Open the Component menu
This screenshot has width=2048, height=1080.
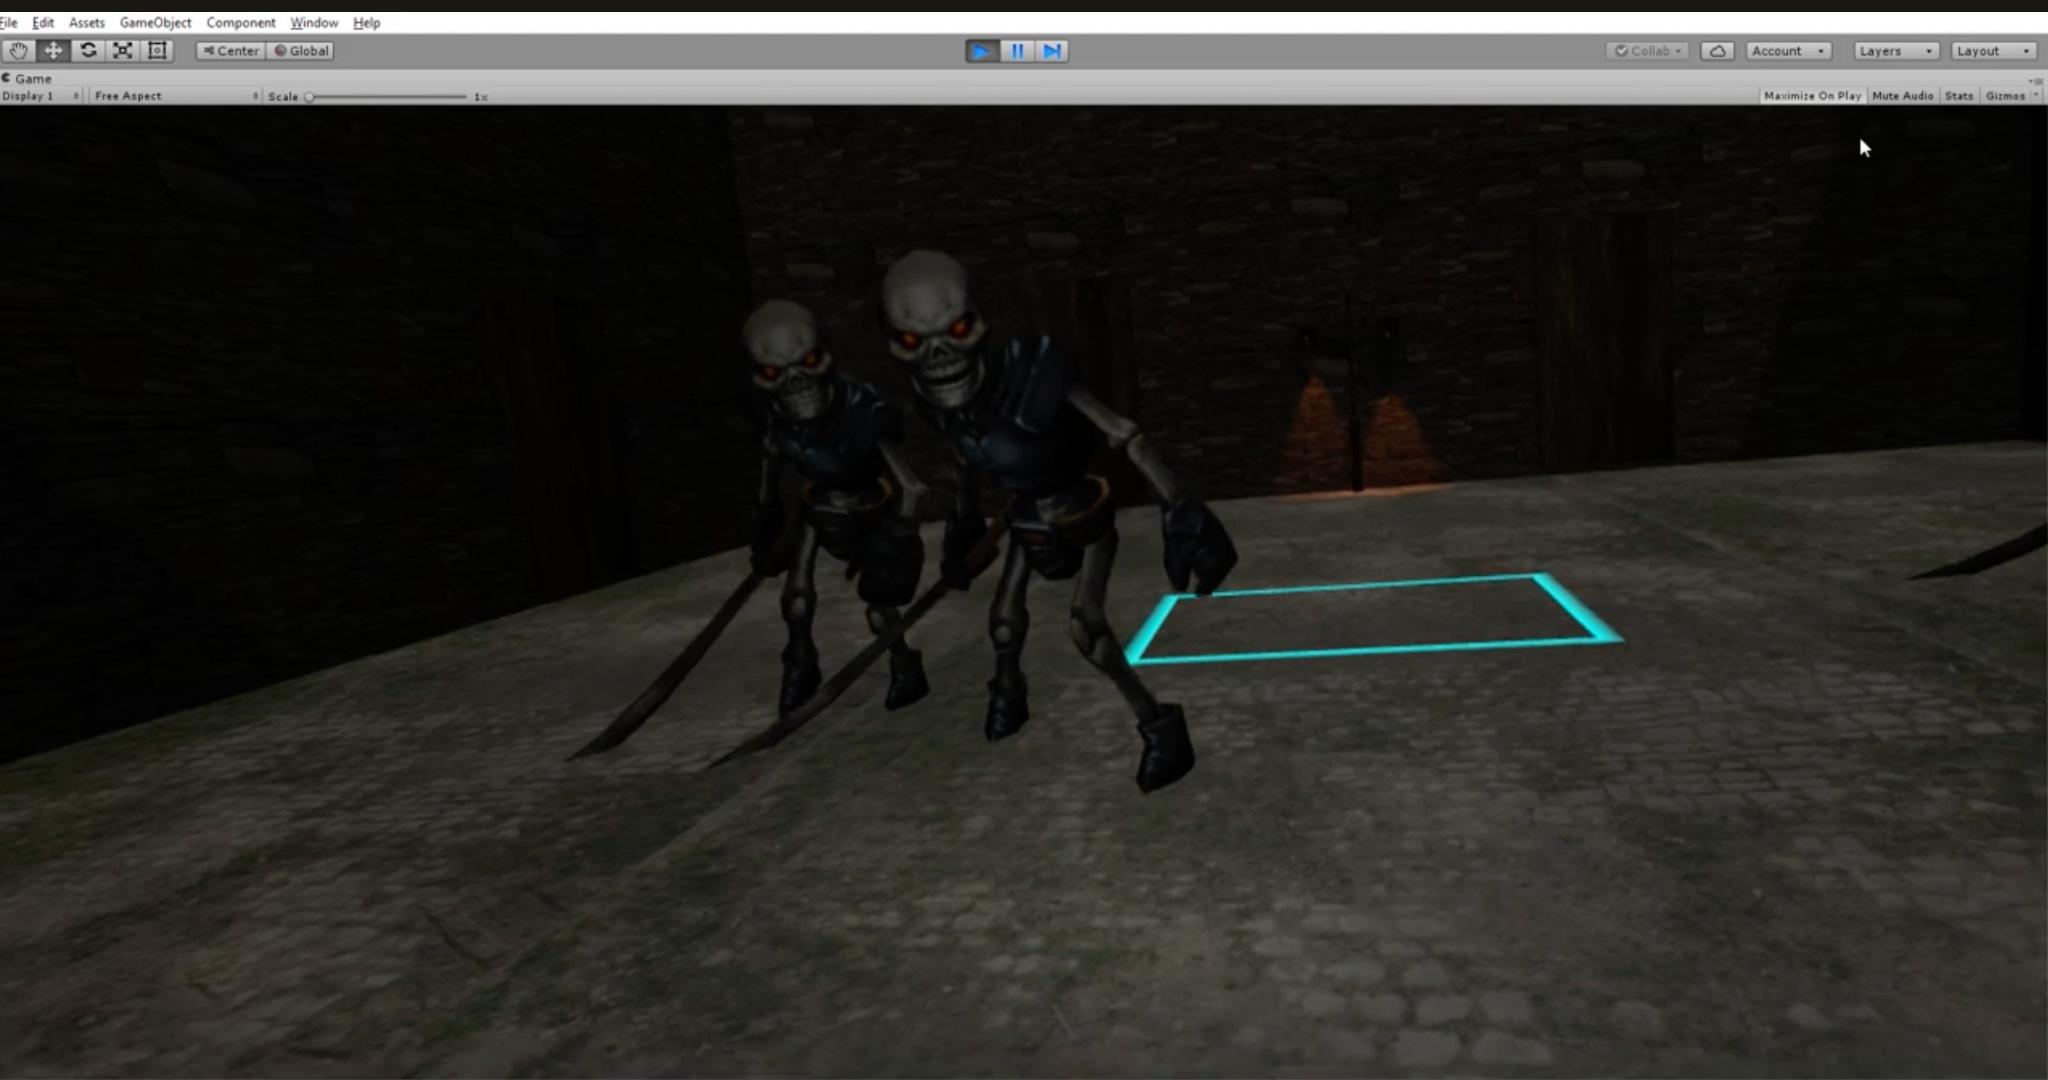point(241,22)
